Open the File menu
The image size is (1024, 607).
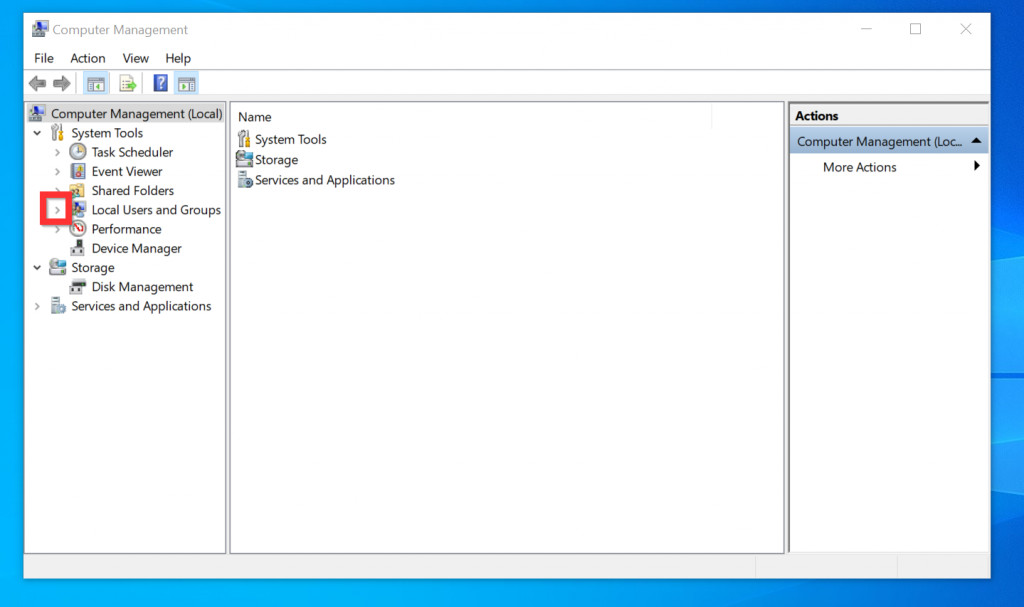pyautogui.click(x=44, y=58)
